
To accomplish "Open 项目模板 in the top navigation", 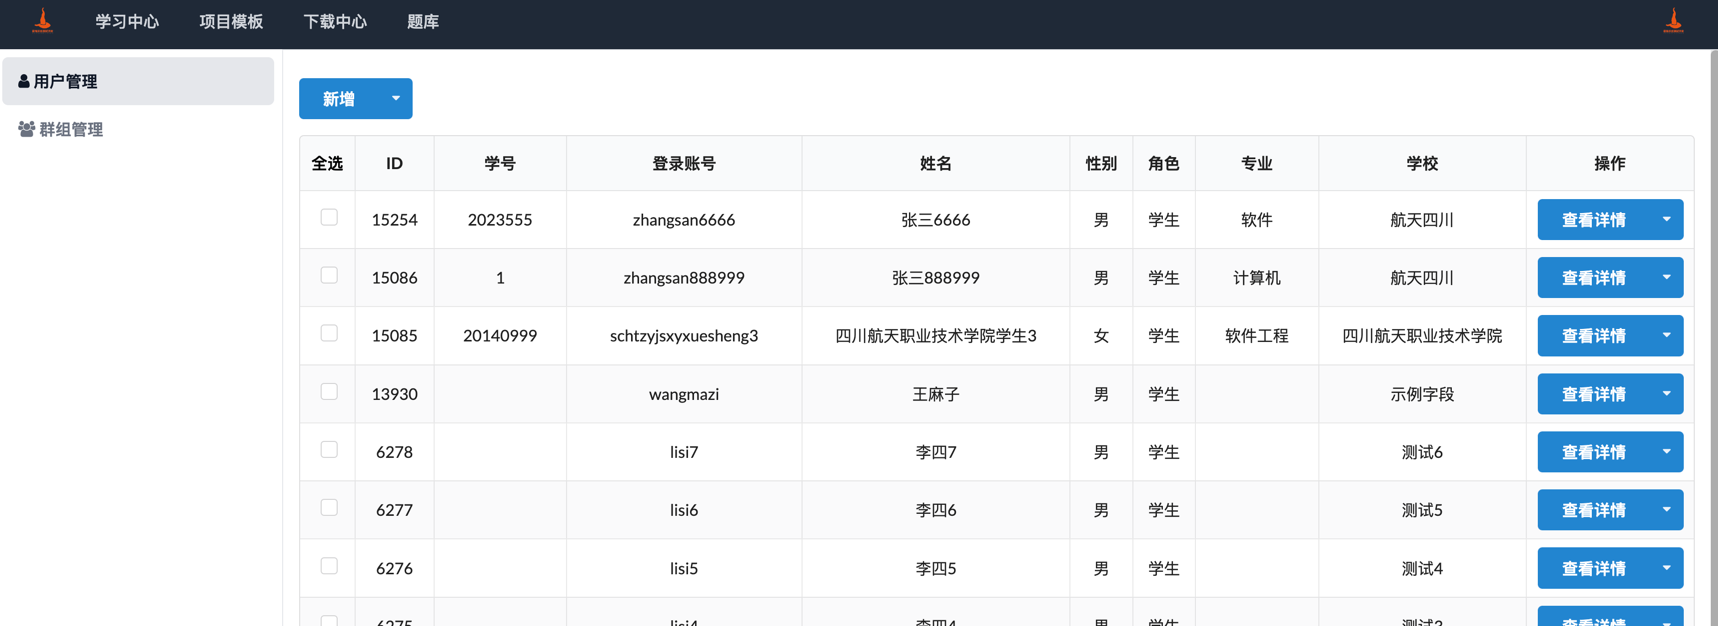I will 231,22.
